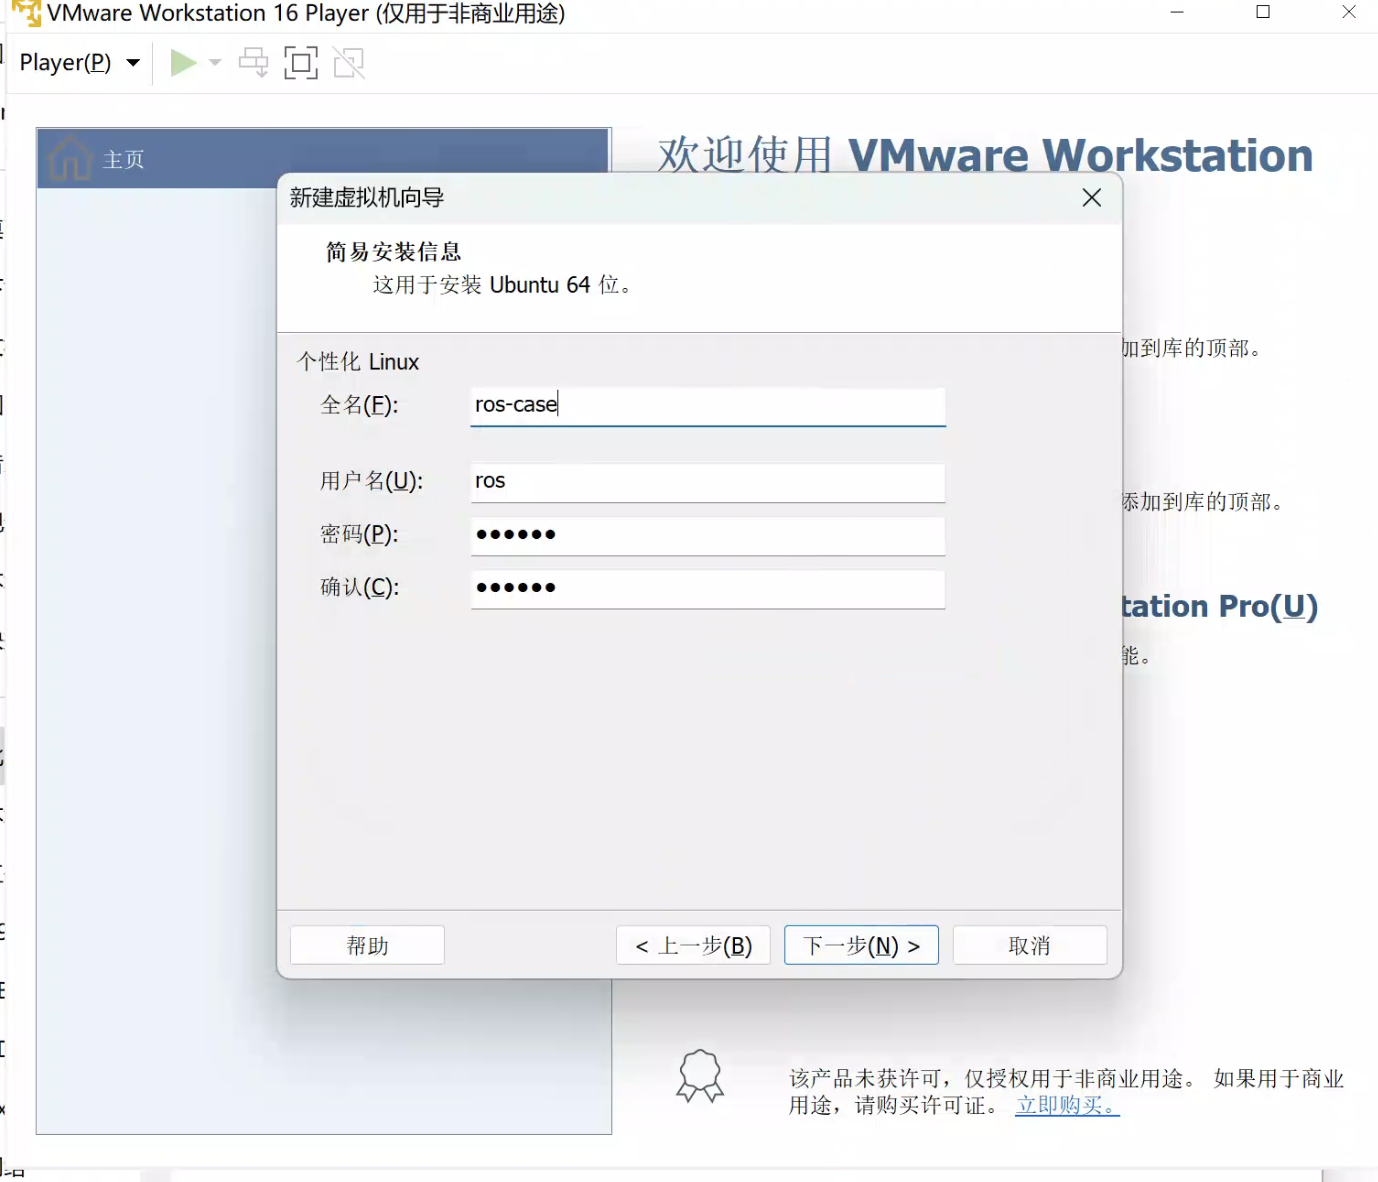Close the new virtual machine wizard dialog
Image resolution: width=1378 pixels, height=1182 pixels.
tap(1092, 198)
